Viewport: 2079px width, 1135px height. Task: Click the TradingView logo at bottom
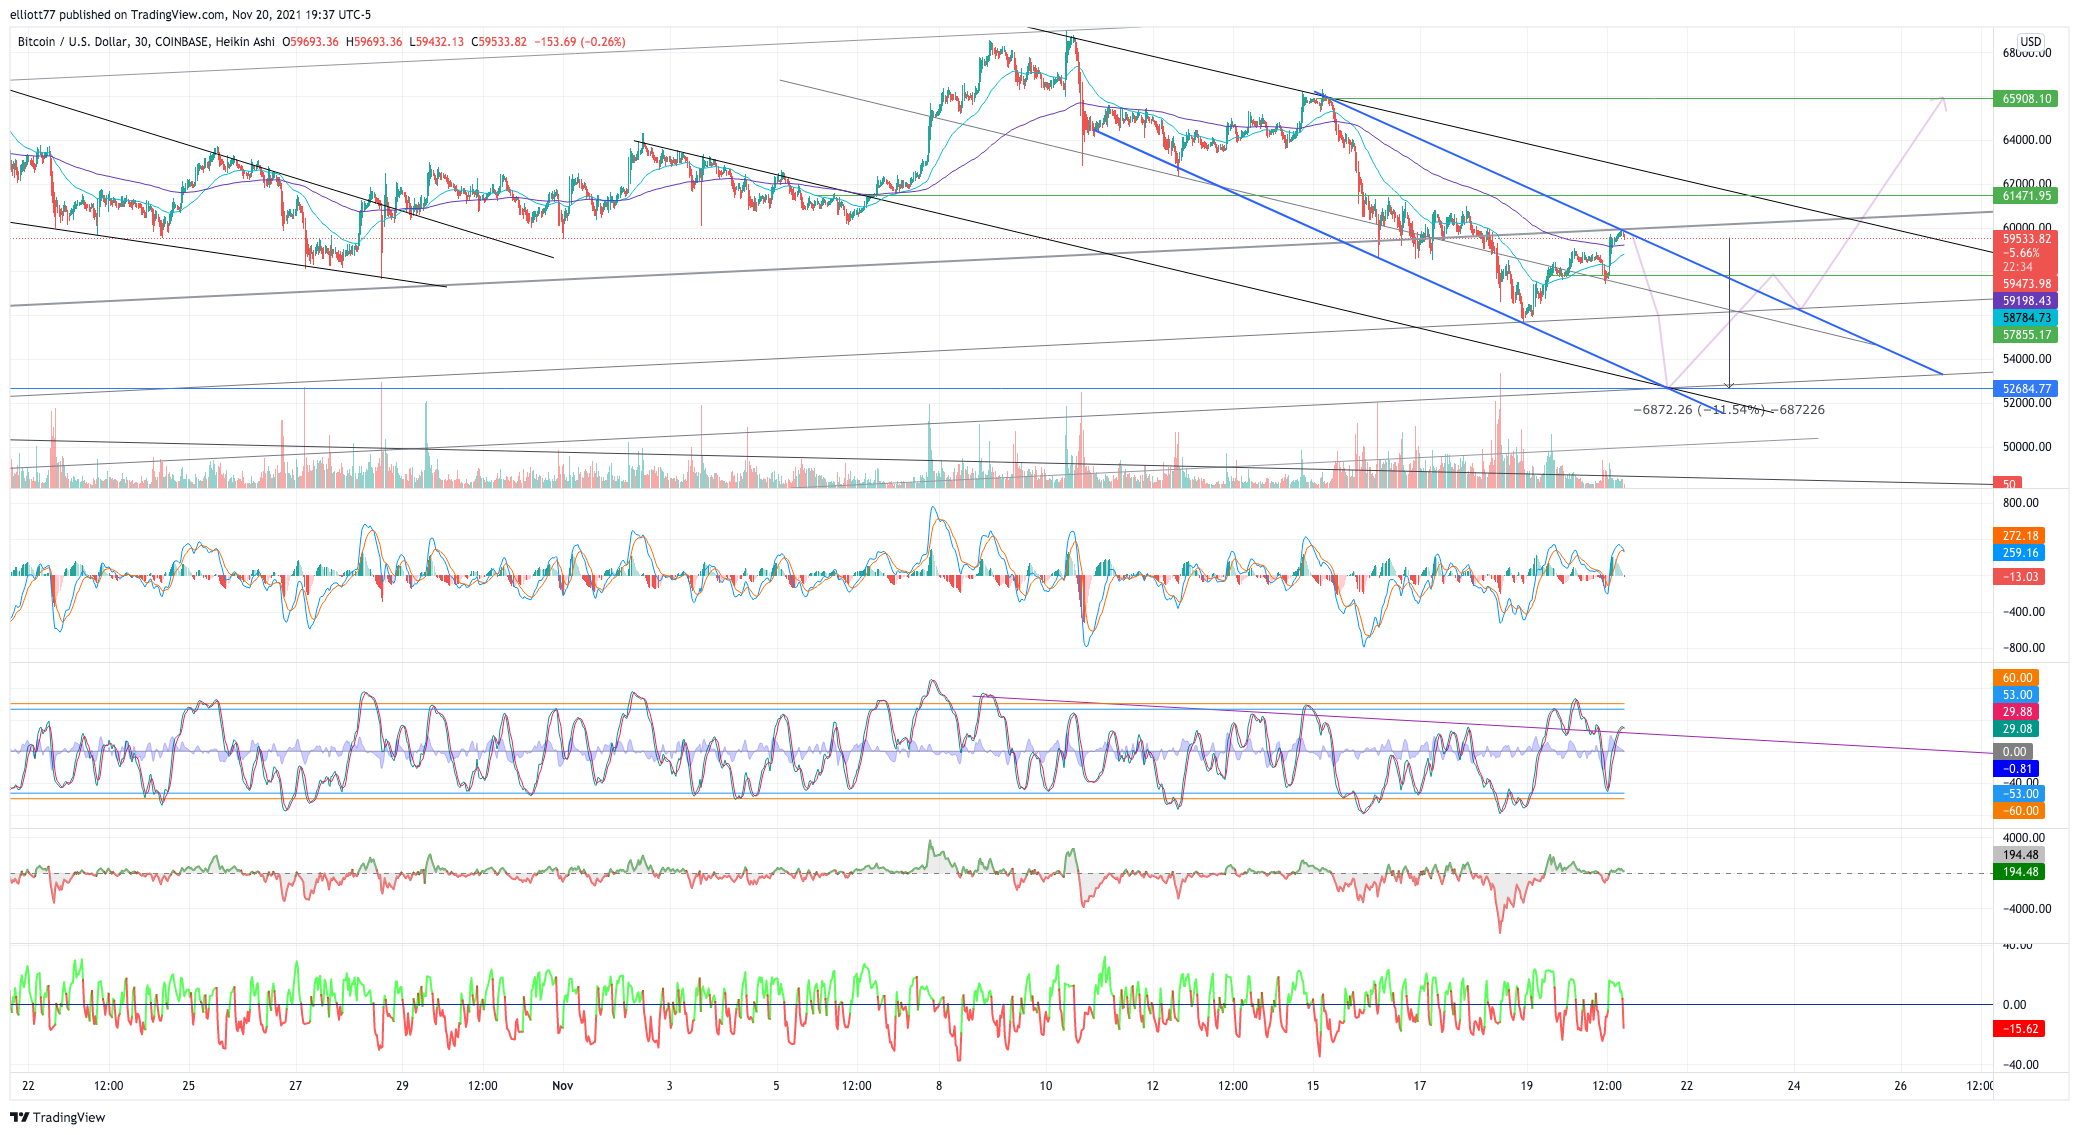coord(57,1117)
